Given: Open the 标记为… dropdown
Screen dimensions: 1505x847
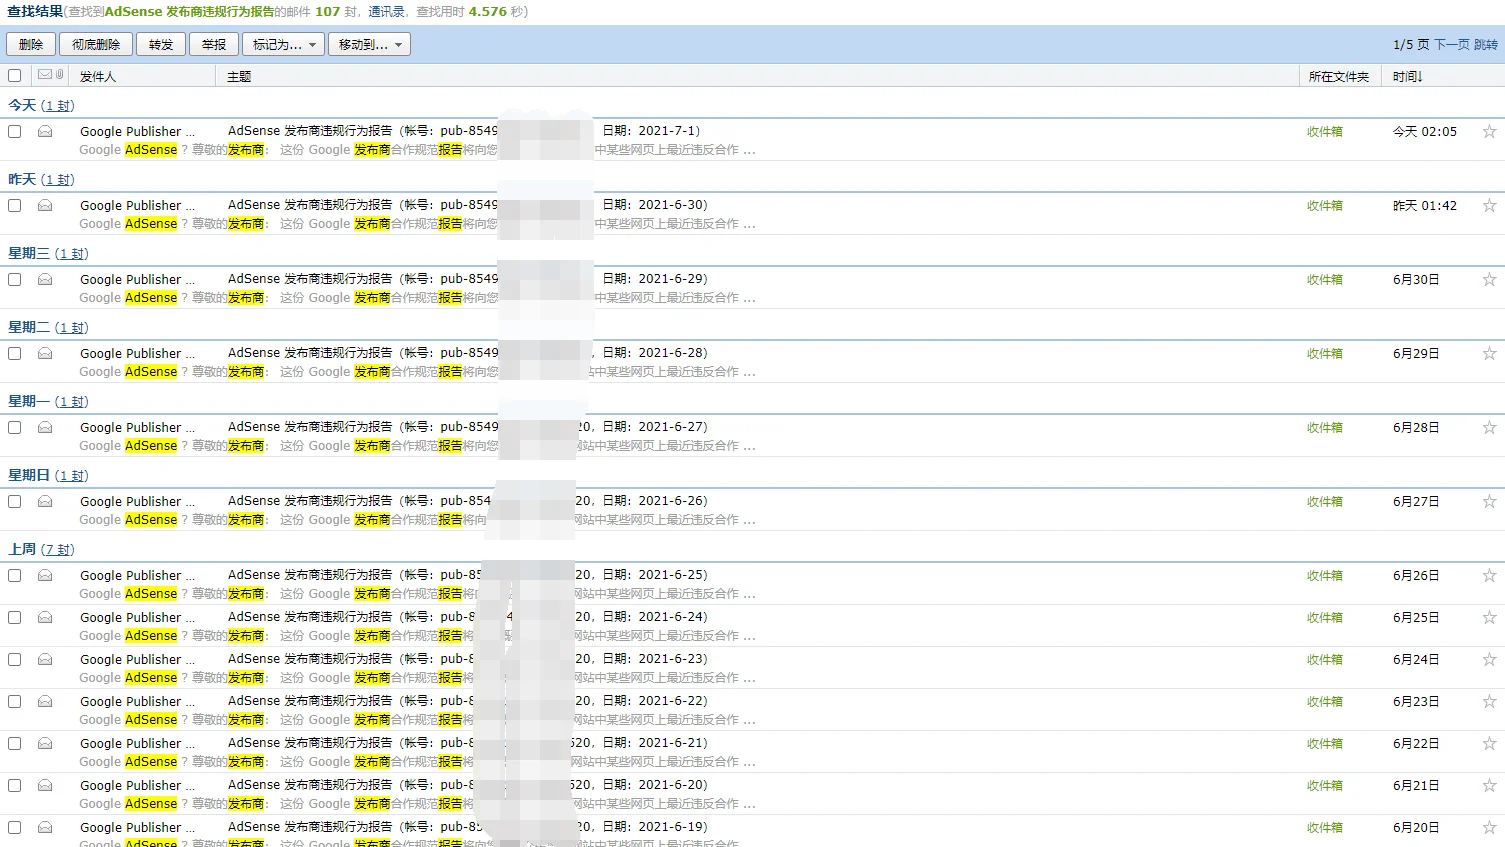Looking at the screenshot, I should coord(283,44).
